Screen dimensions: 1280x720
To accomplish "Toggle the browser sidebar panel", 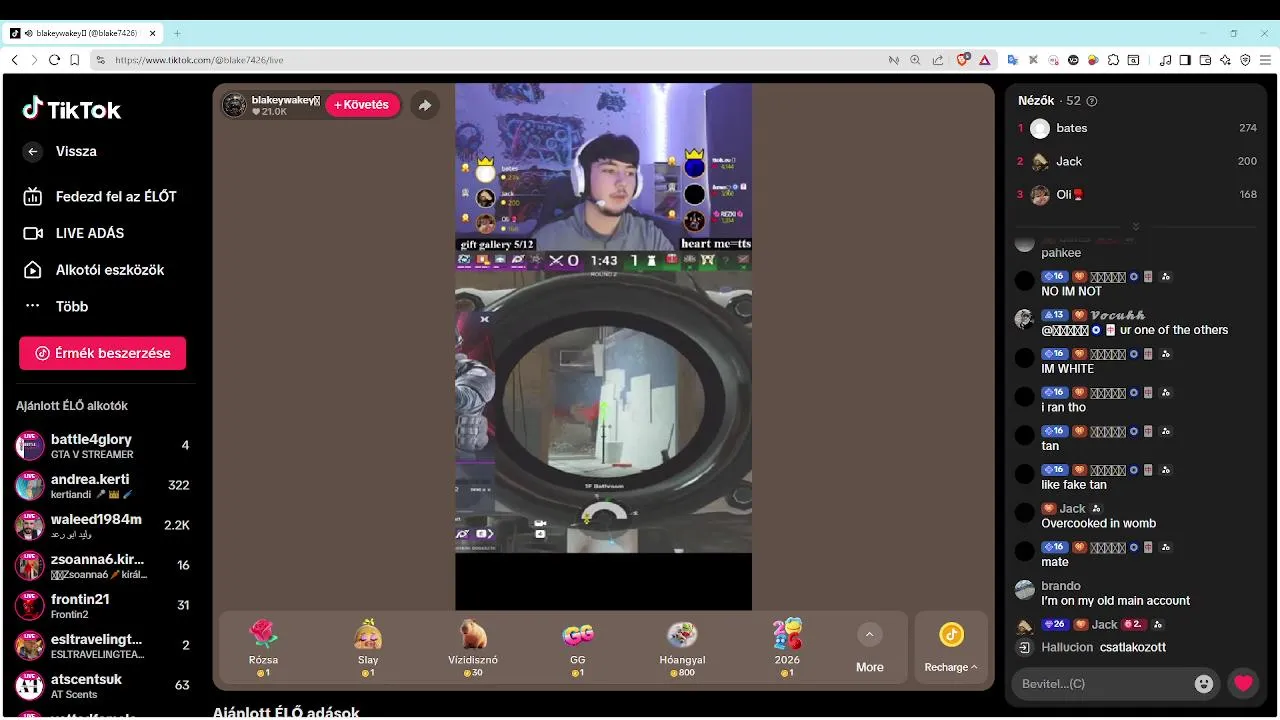I will 1185,60.
